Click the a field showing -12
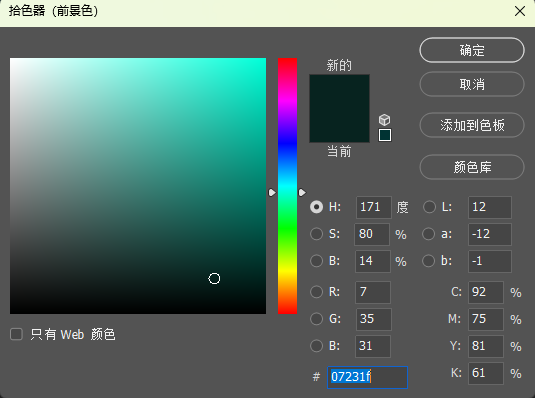The width and height of the screenshot is (535, 398). (490, 234)
